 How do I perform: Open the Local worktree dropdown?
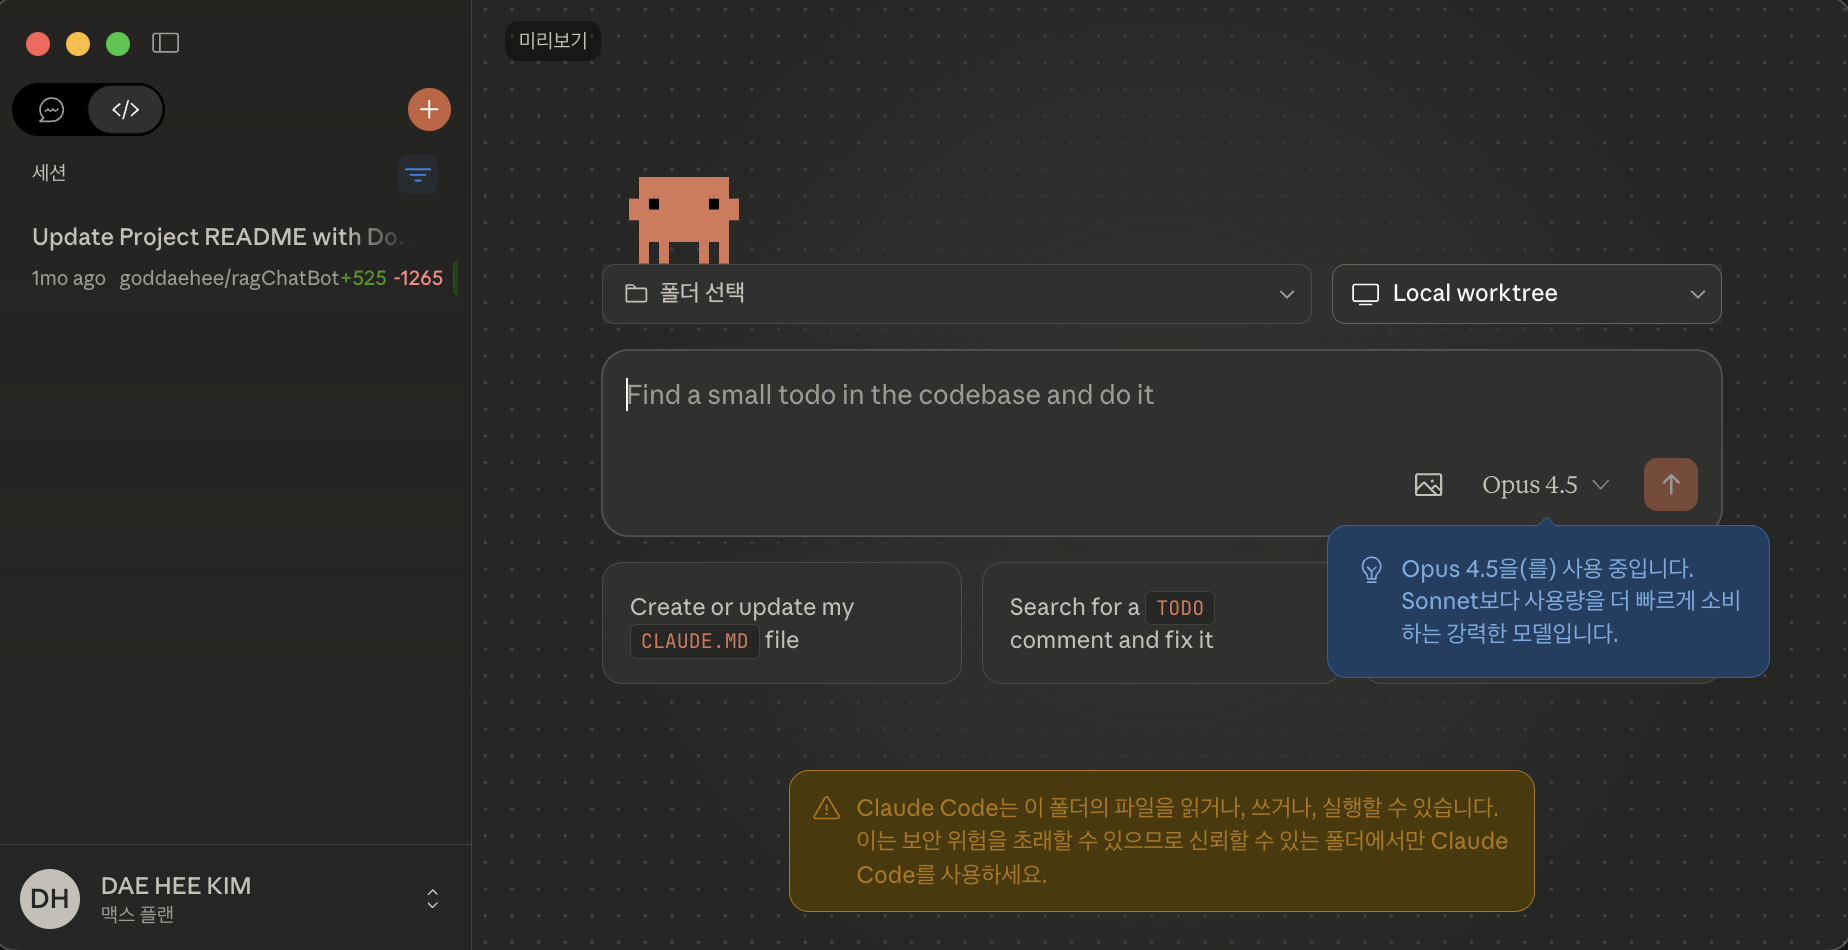click(x=1526, y=294)
